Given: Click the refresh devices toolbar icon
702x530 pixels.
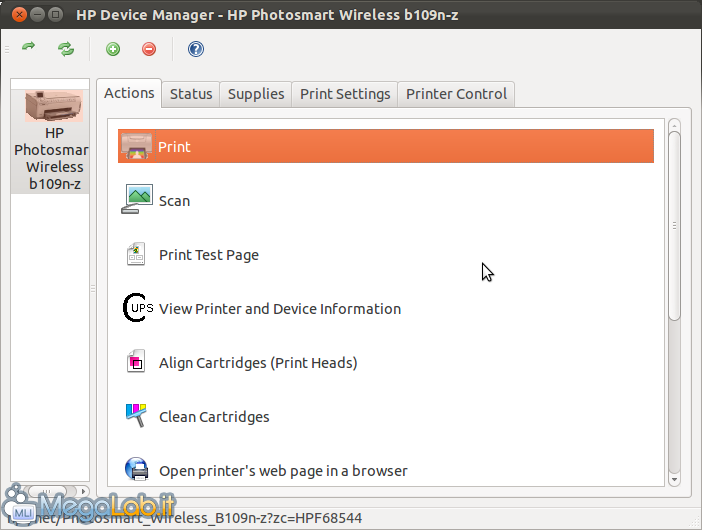Looking at the screenshot, I should tap(66, 49).
